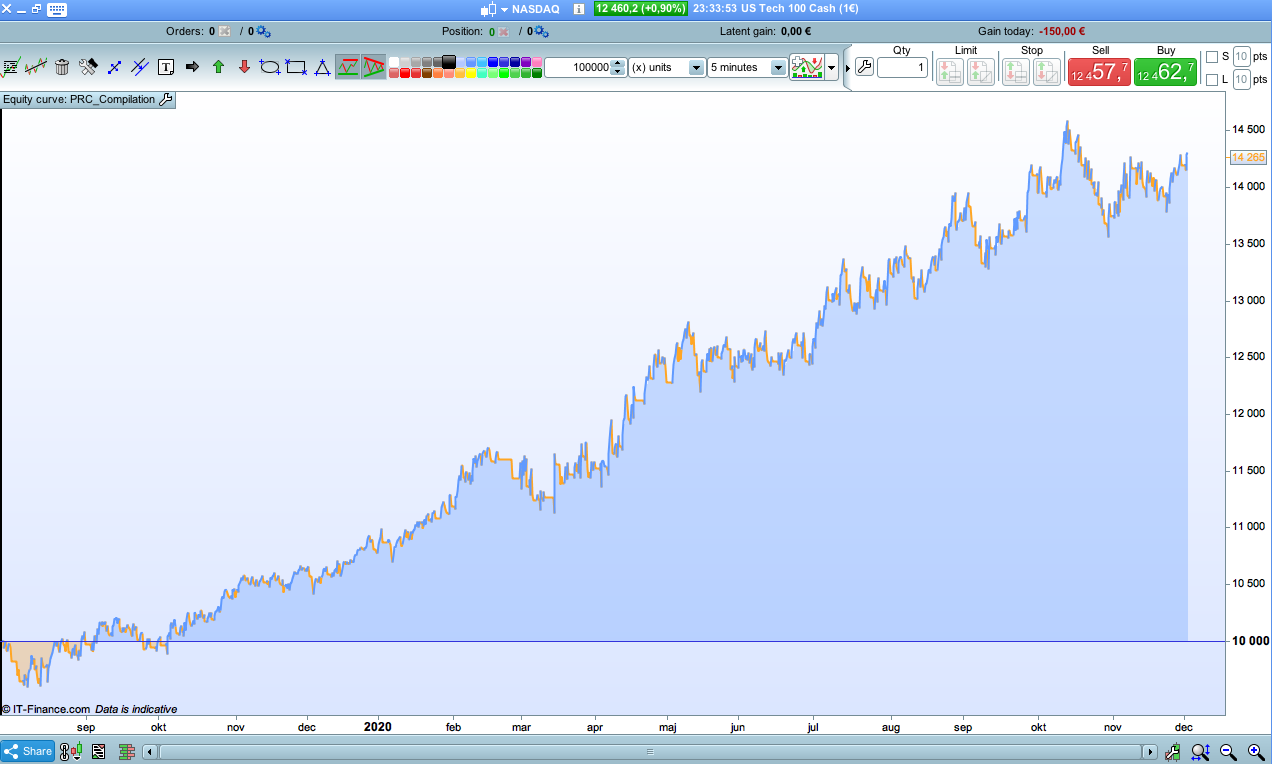Open the NASDAQ instrument title menu
The image size is (1272, 764).
(528, 8)
